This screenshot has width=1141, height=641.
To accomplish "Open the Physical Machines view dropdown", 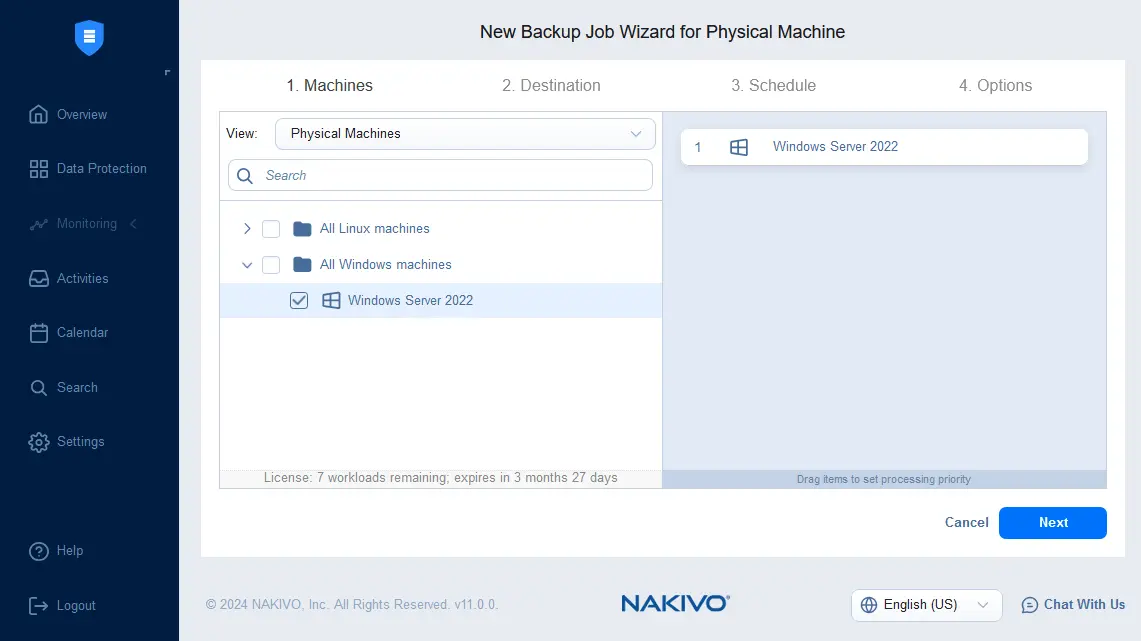I will pos(465,134).
